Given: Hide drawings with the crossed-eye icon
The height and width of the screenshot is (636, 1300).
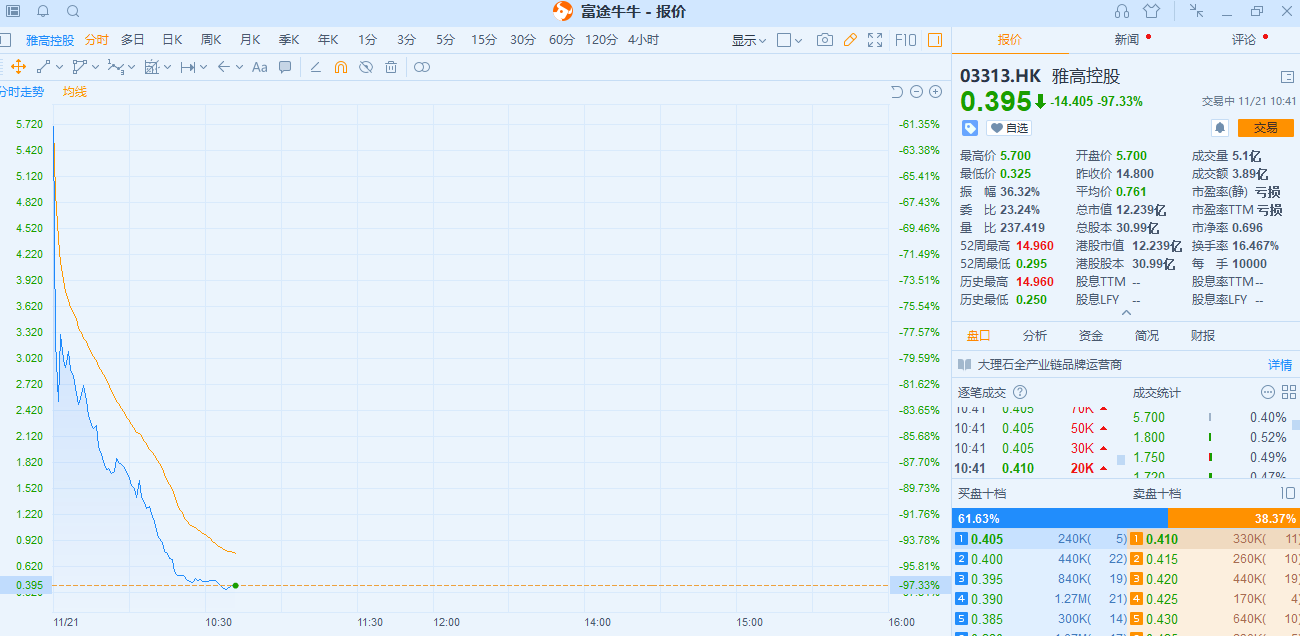Looking at the screenshot, I should point(366,67).
